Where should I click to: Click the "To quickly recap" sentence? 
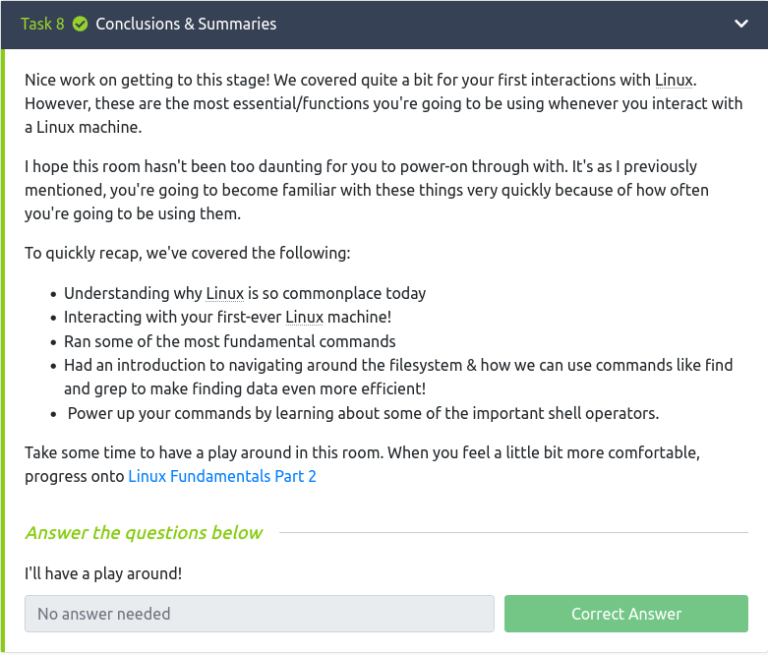(187, 253)
